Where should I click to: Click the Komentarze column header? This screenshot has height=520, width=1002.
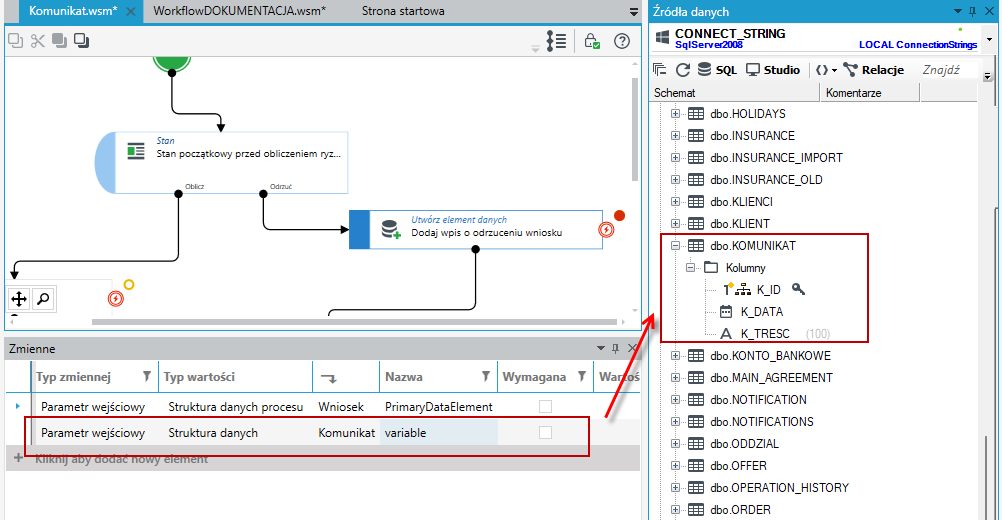click(x=870, y=93)
